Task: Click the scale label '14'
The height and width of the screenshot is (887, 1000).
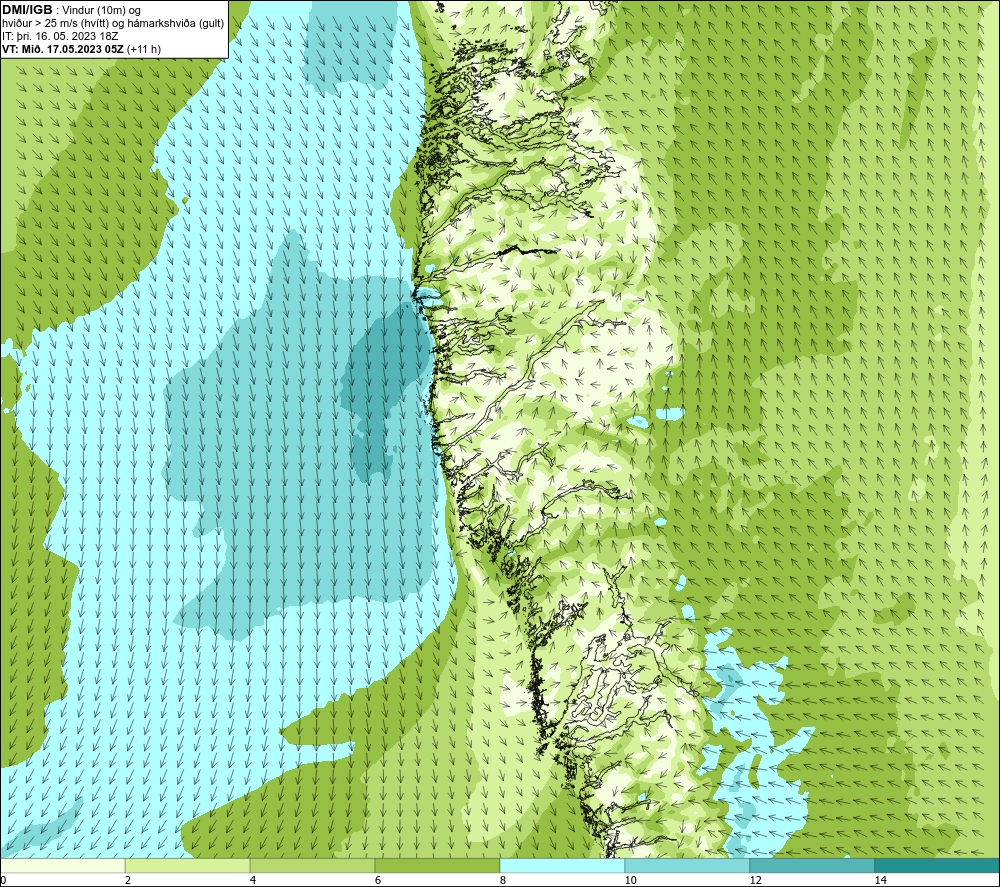Action: (x=880, y=880)
